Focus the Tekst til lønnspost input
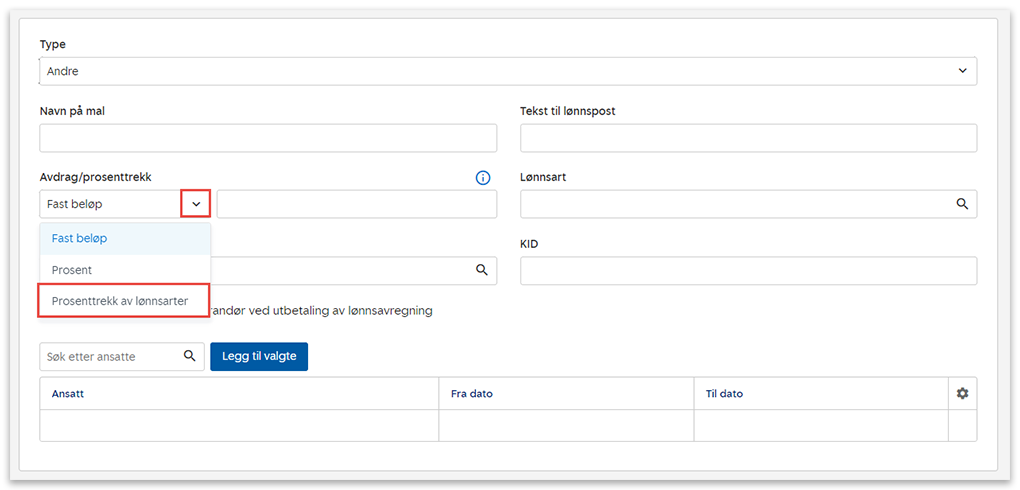1020x490 pixels. tap(748, 138)
